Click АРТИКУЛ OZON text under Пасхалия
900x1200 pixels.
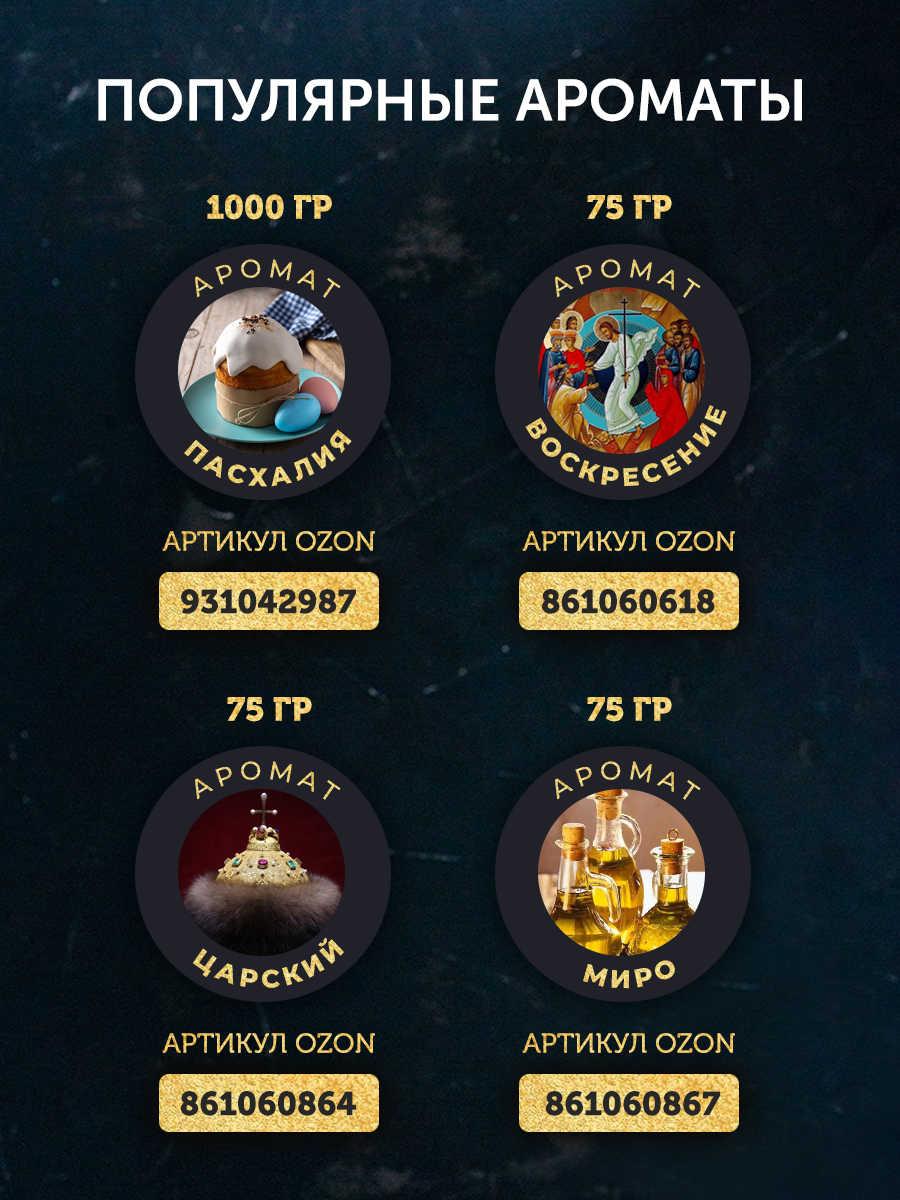coord(269,542)
